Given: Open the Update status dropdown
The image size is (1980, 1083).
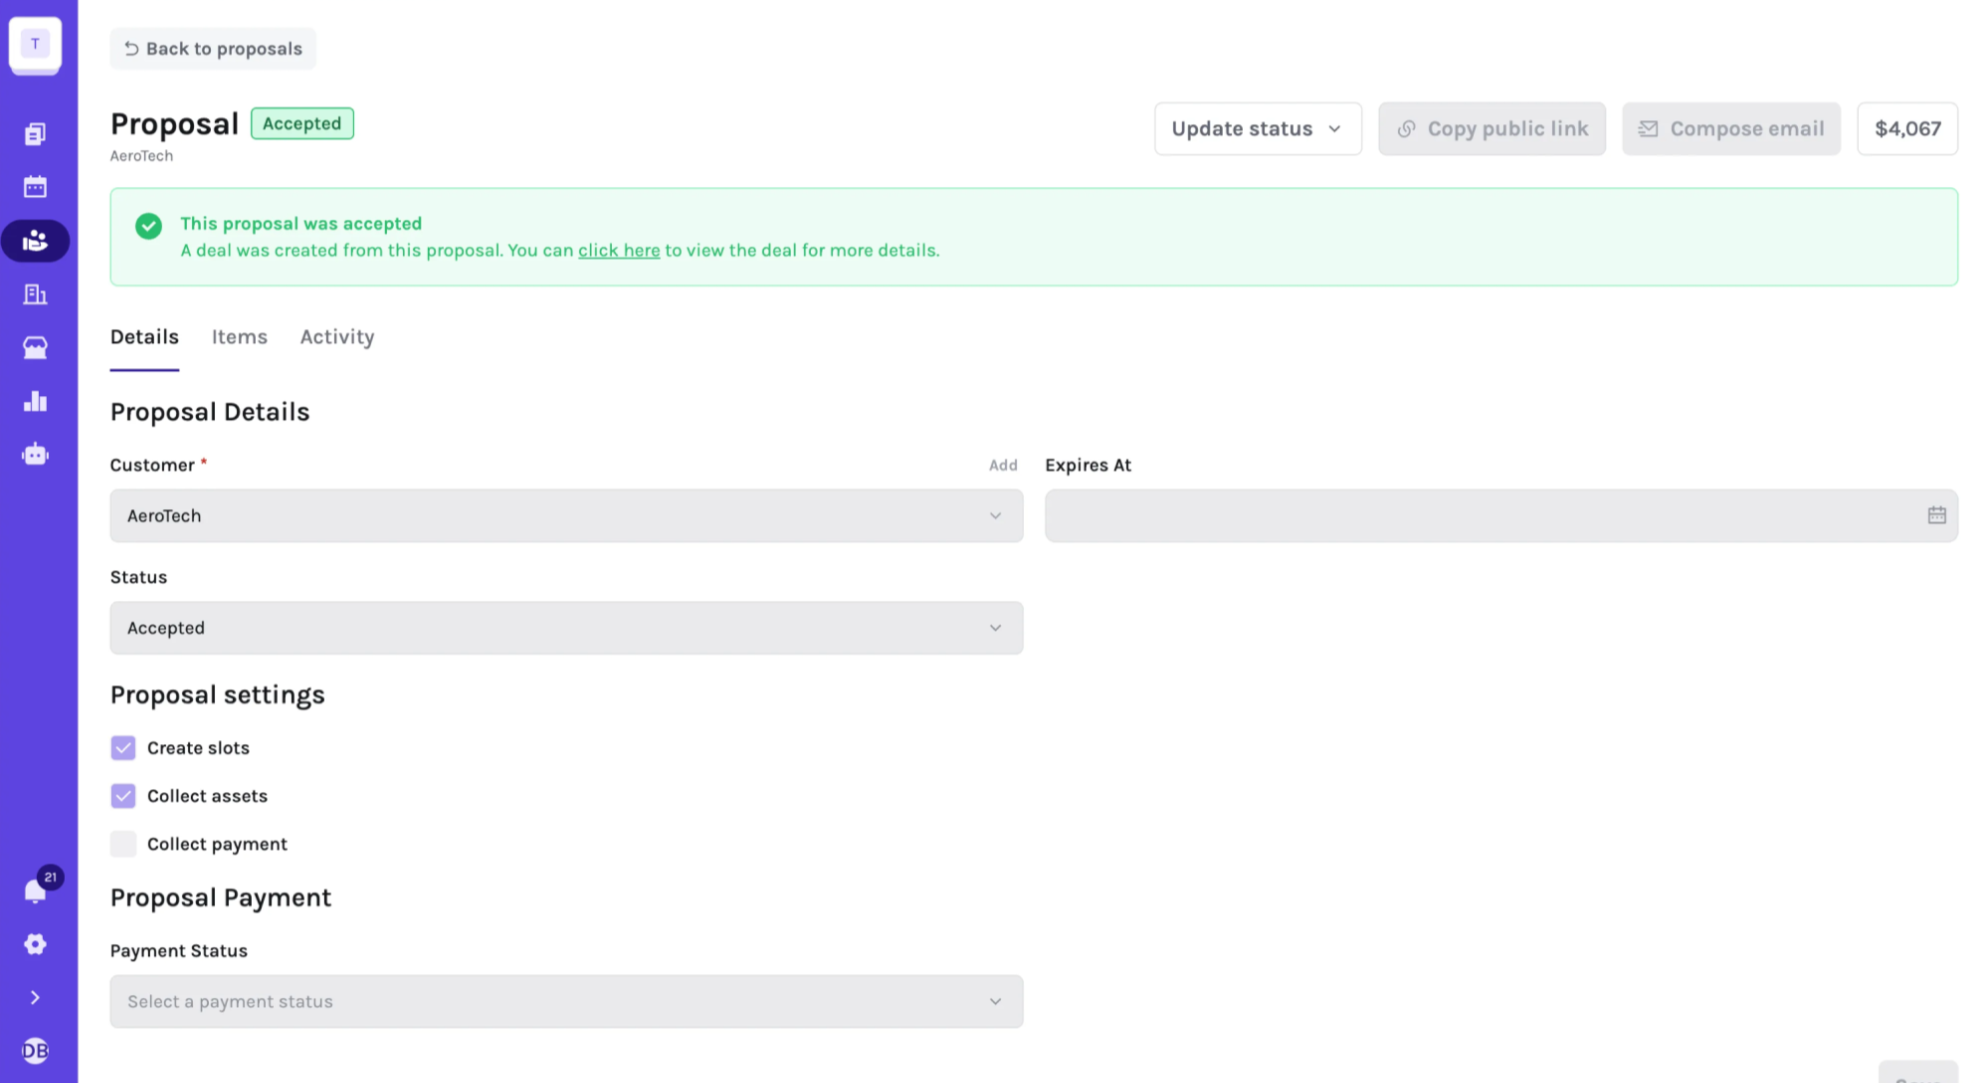Looking at the screenshot, I should click(x=1257, y=128).
